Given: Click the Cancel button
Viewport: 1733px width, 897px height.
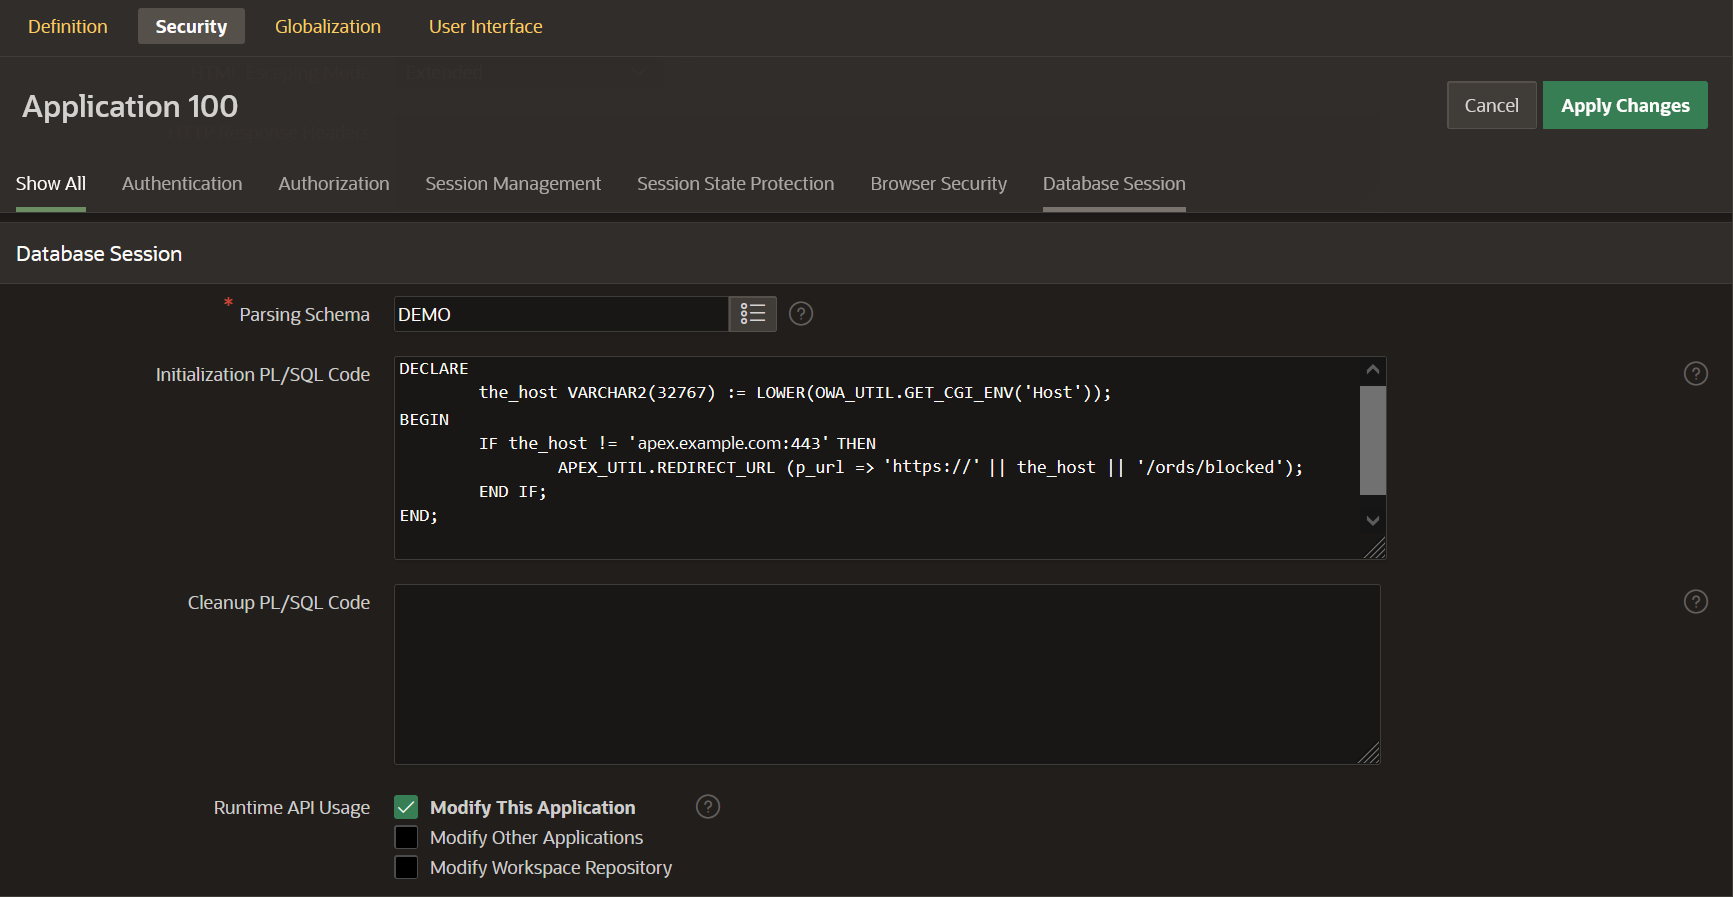Looking at the screenshot, I should point(1491,105).
